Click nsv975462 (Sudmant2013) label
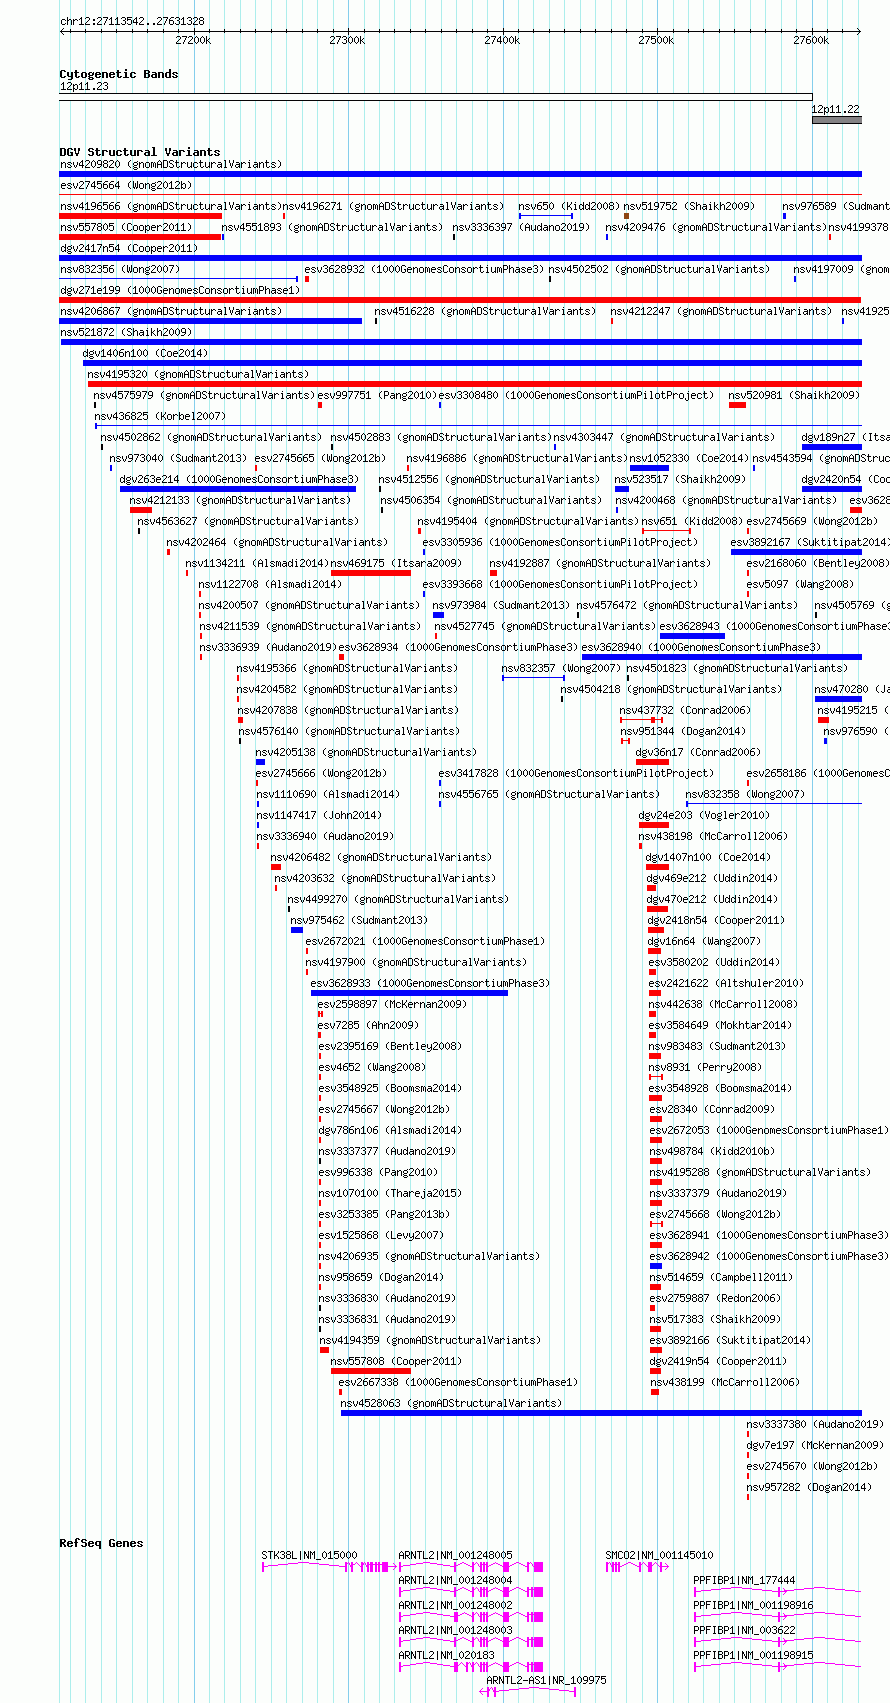This screenshot has width=890, height=1703. (x=359, y=920)
